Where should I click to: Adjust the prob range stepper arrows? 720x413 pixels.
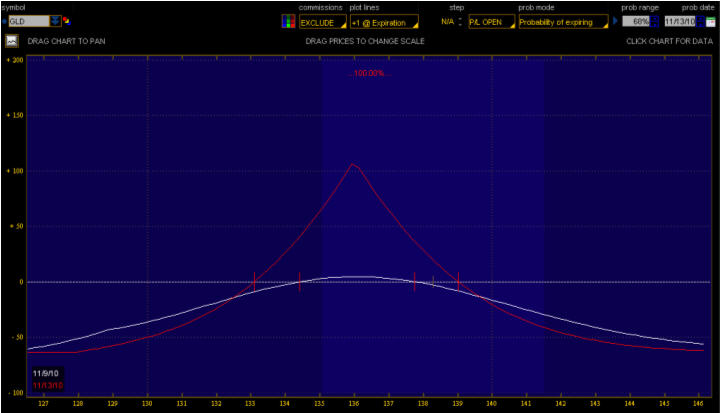[654, 22]
